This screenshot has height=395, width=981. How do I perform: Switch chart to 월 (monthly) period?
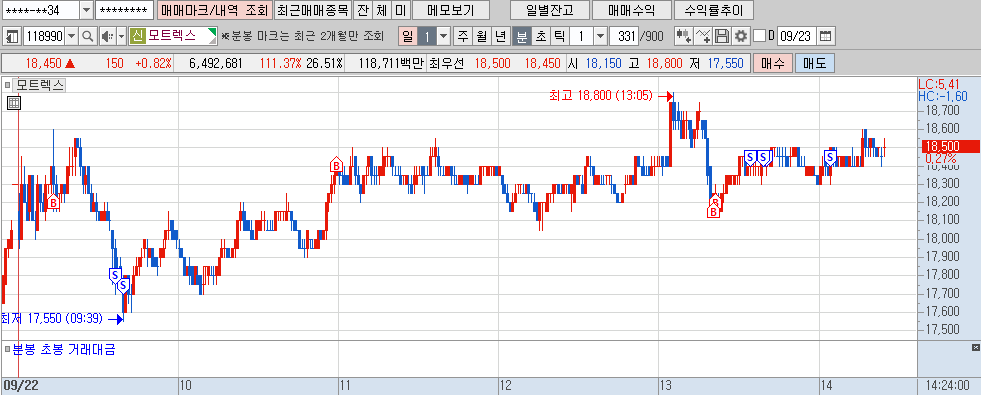tap(481, 36)
